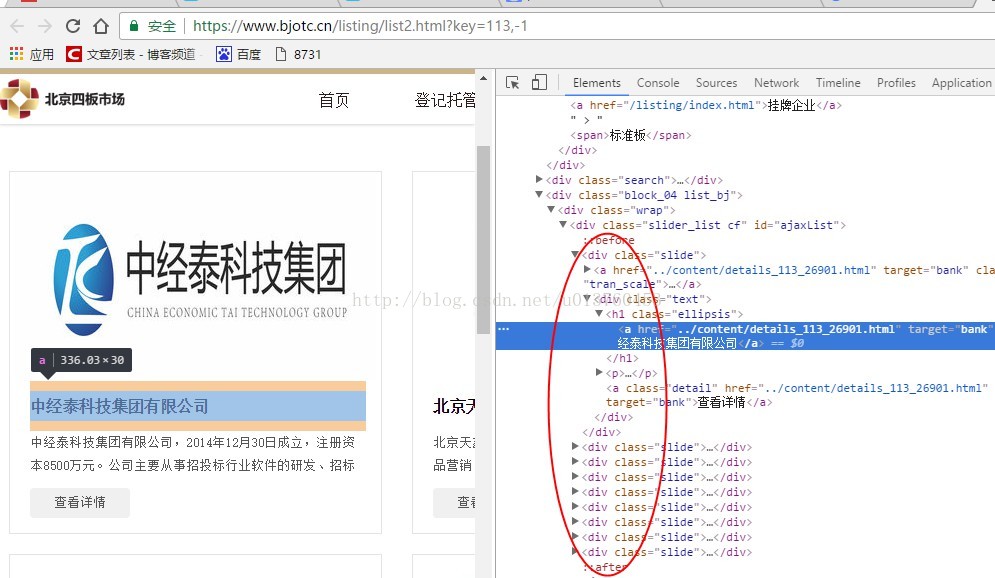This screenshot has height=578, width=995.
Task: Select the a class="detail" 查看详情 node
Action: coord(797,395)
